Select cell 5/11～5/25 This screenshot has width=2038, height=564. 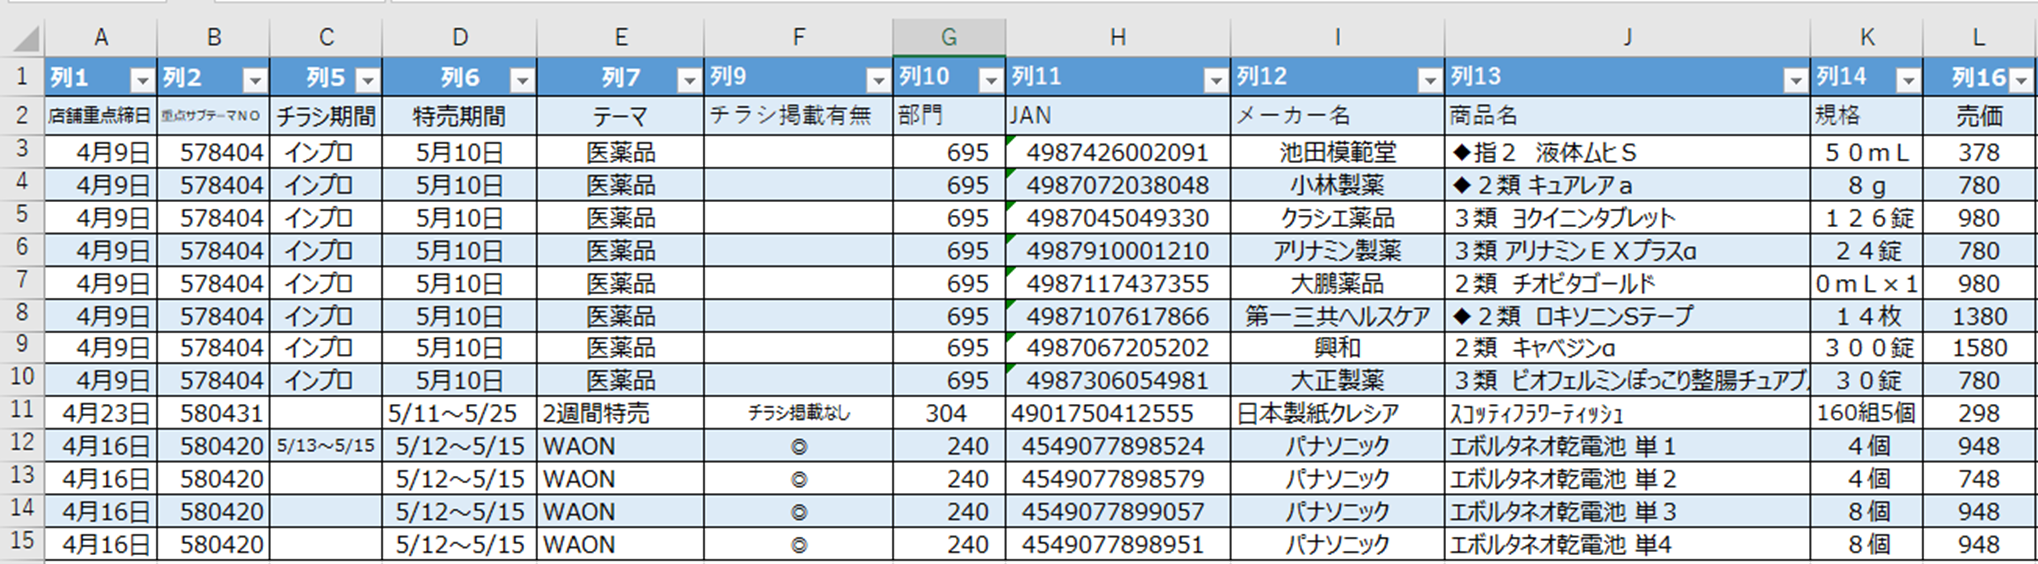pos(460,413)
